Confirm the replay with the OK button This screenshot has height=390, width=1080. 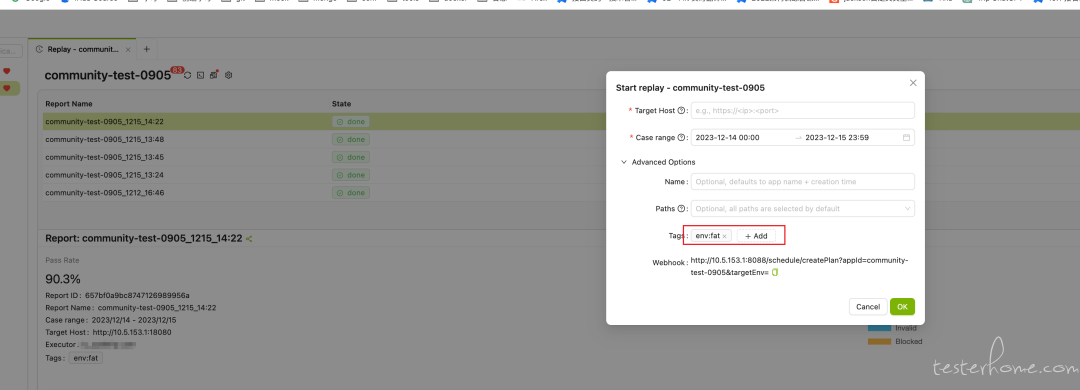pos(902,307)
